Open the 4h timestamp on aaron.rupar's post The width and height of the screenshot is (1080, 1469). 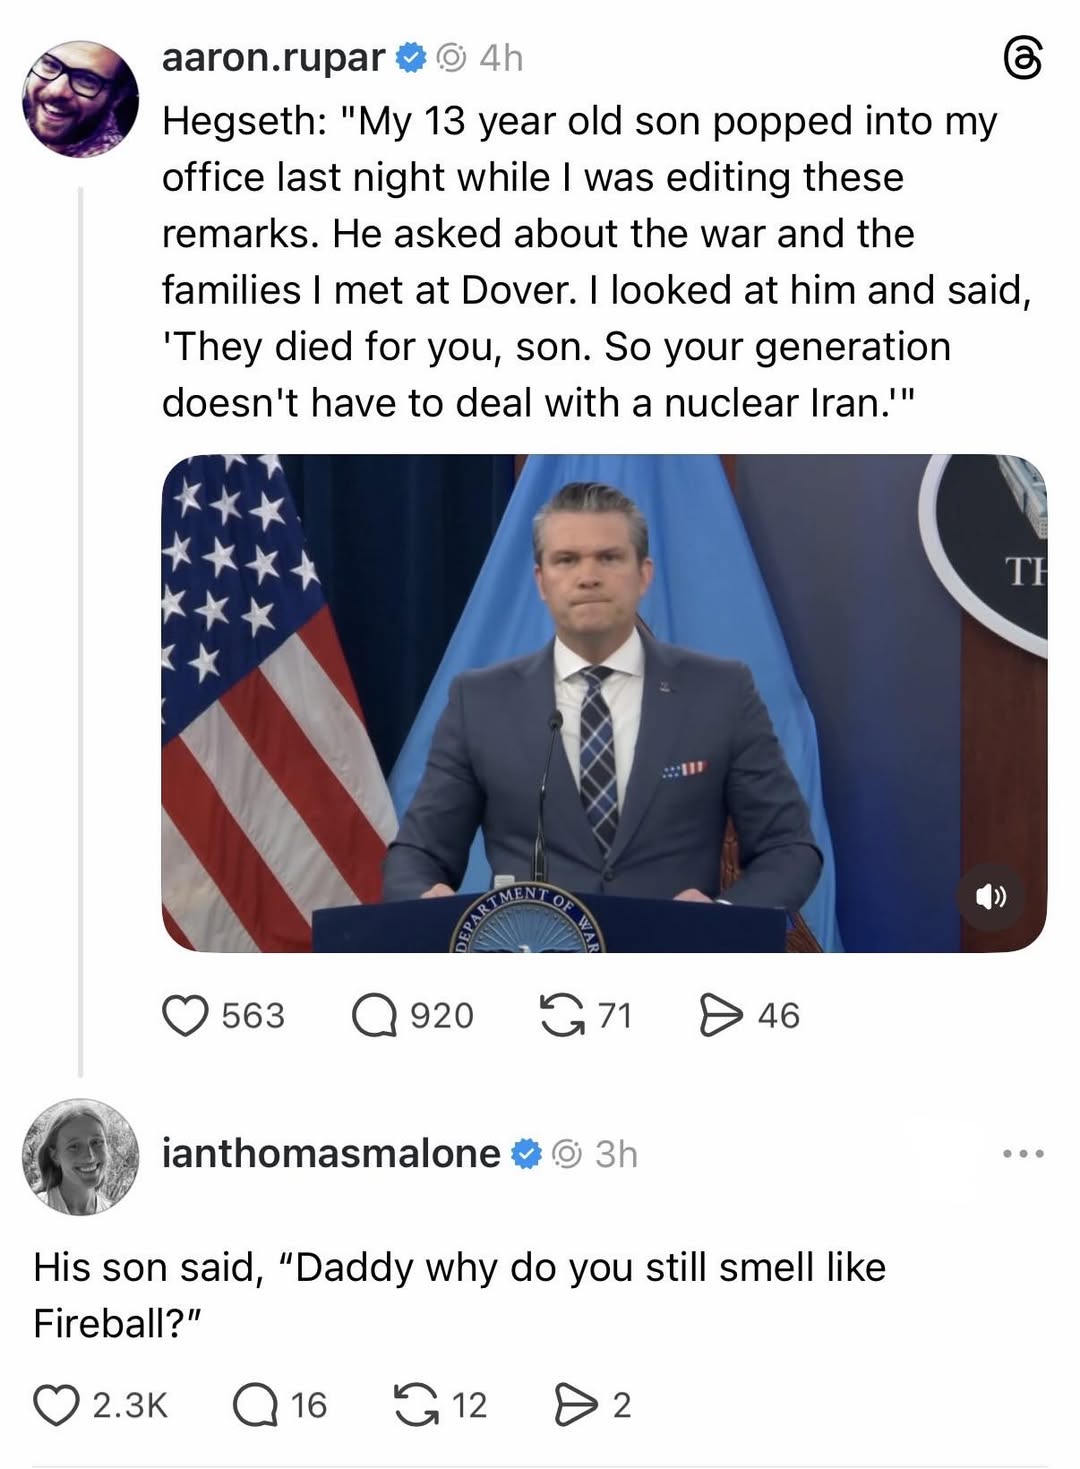(501, 58)
